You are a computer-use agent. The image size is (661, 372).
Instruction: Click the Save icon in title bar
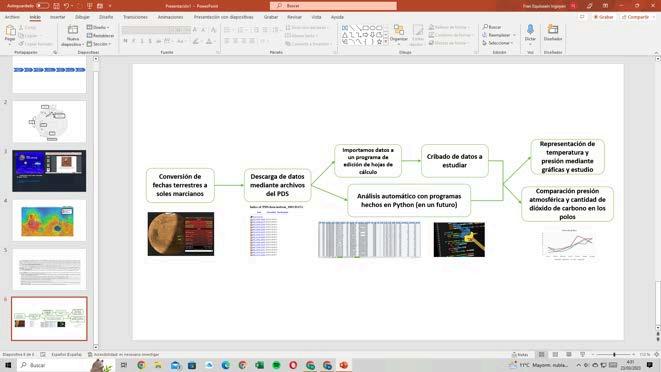click(x=56, y=6)
